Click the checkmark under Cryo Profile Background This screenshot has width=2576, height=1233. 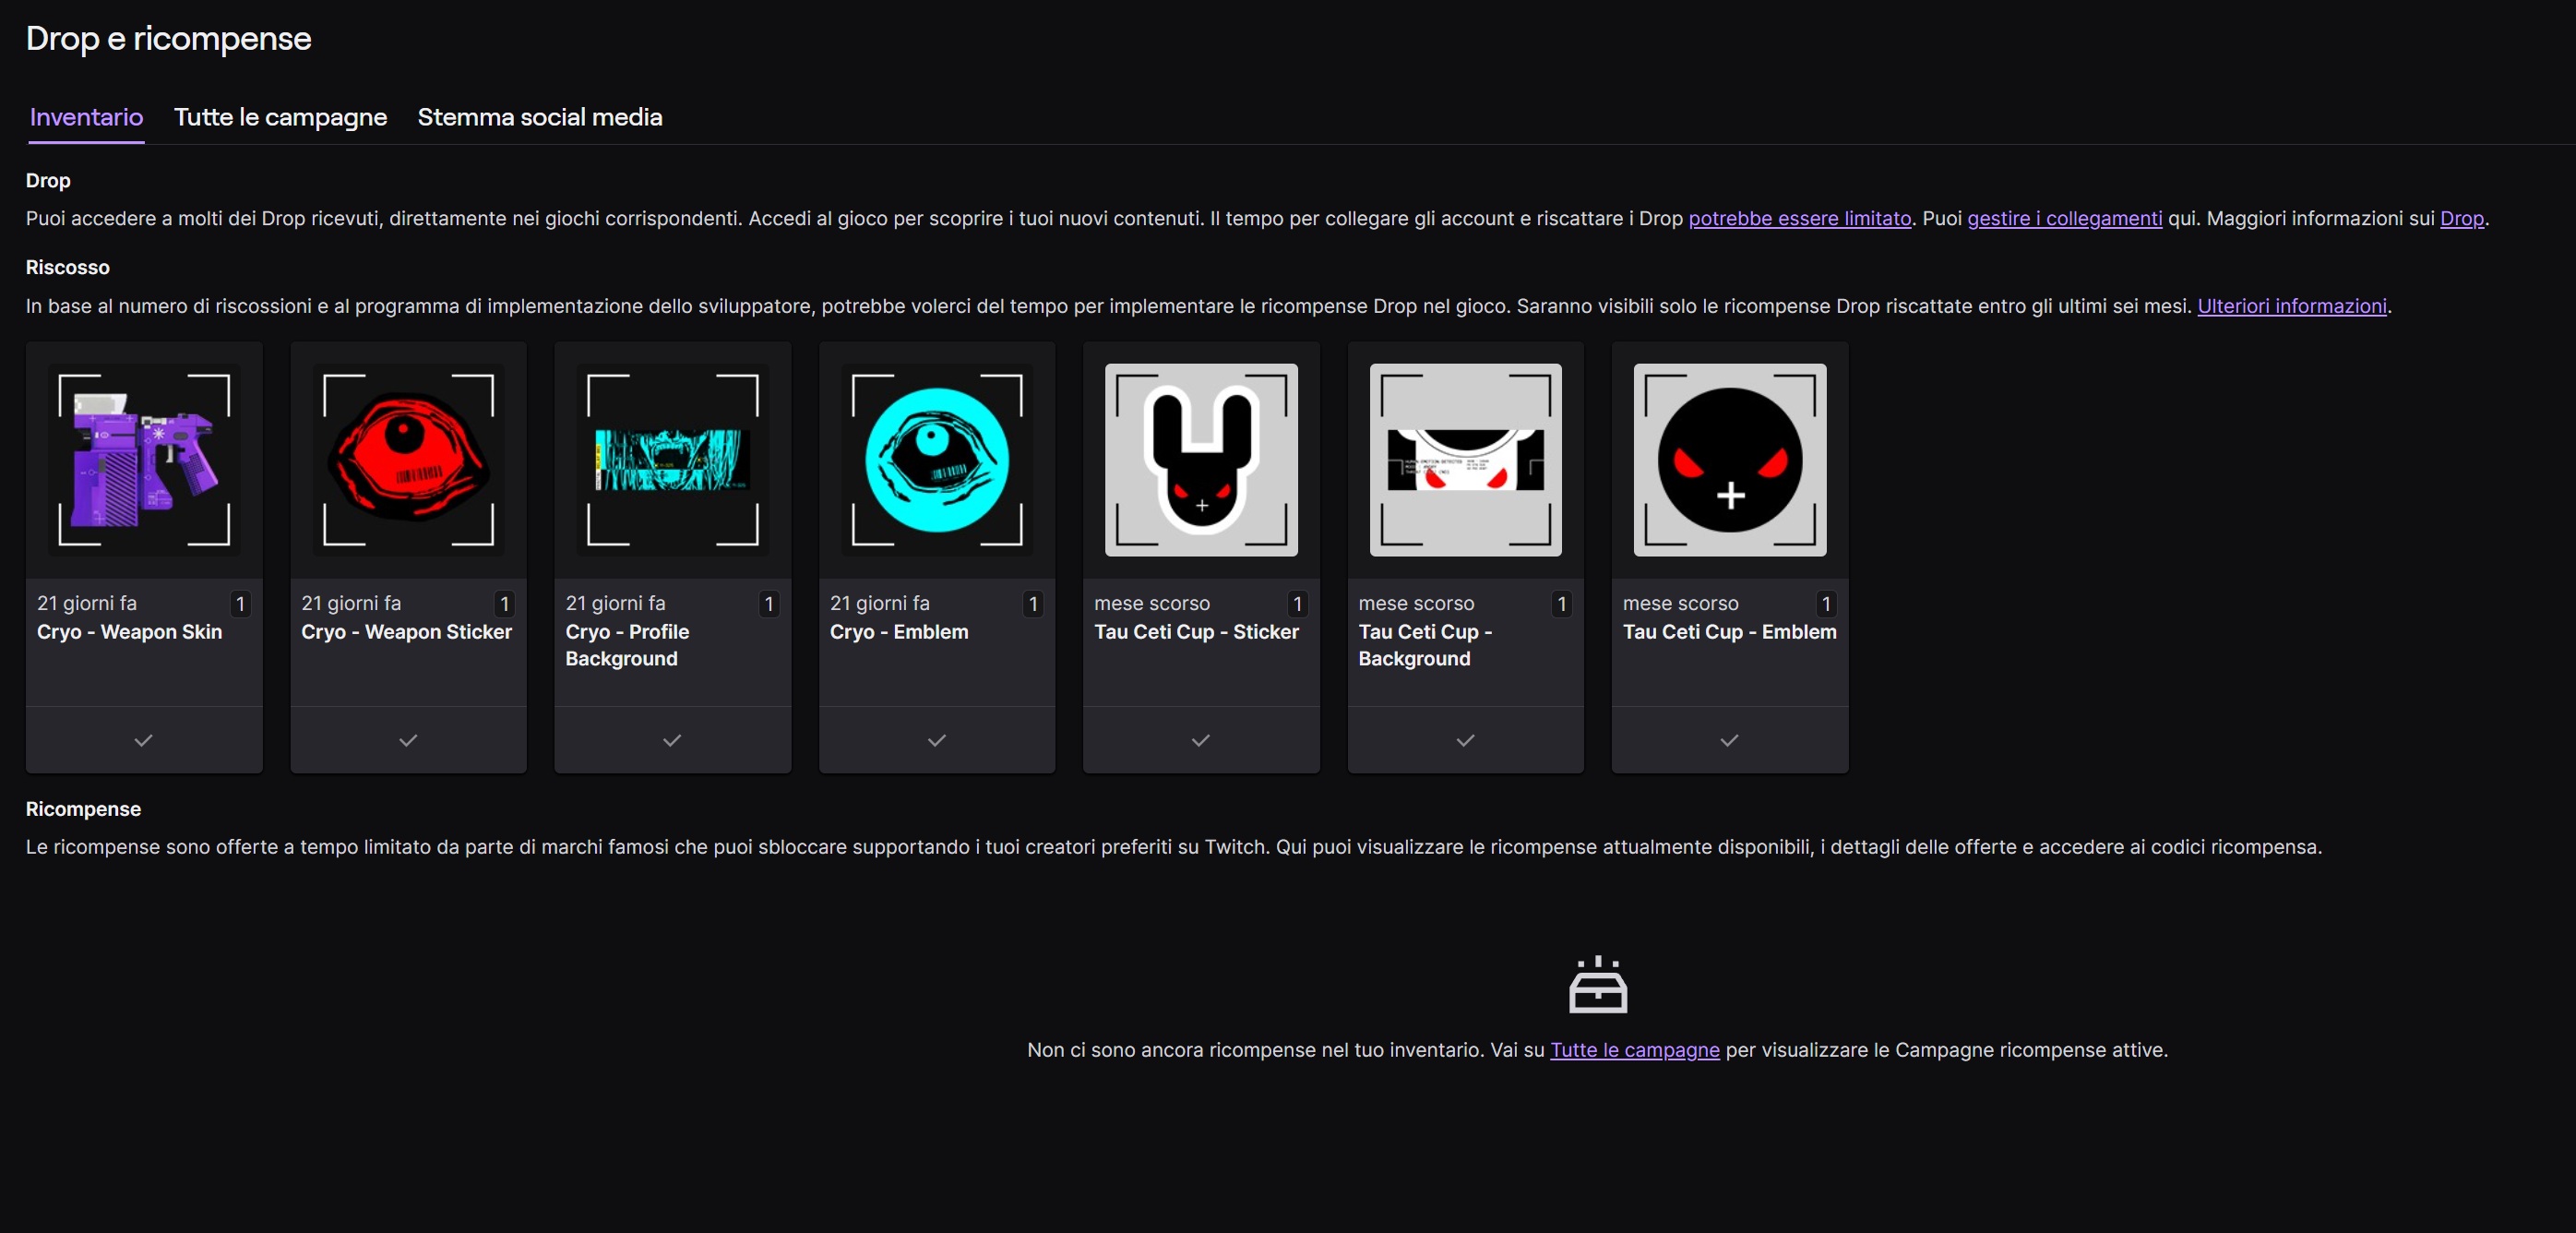672,740
